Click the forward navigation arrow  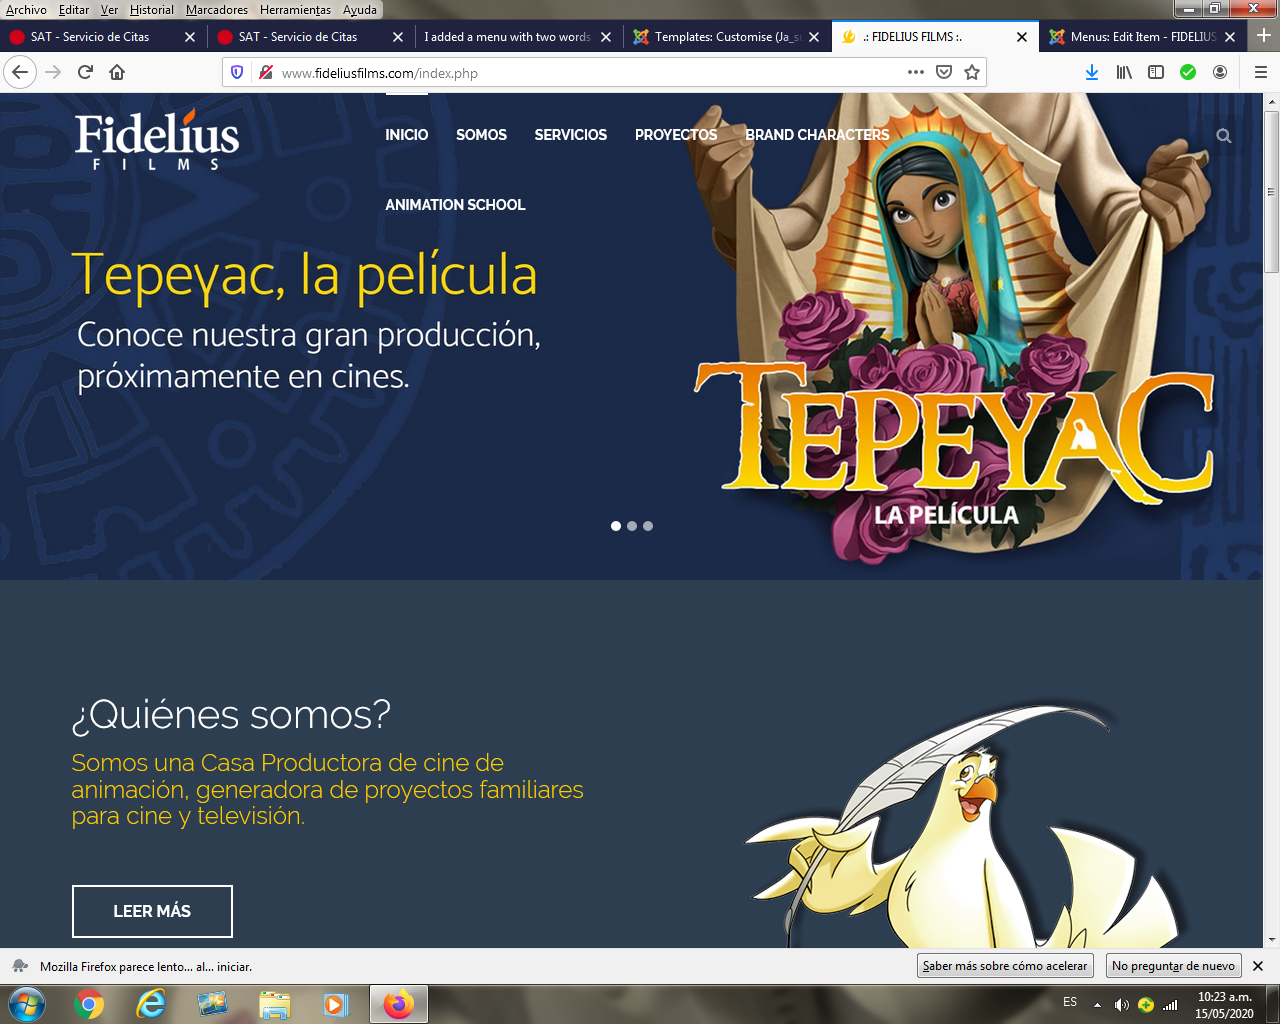53,72
